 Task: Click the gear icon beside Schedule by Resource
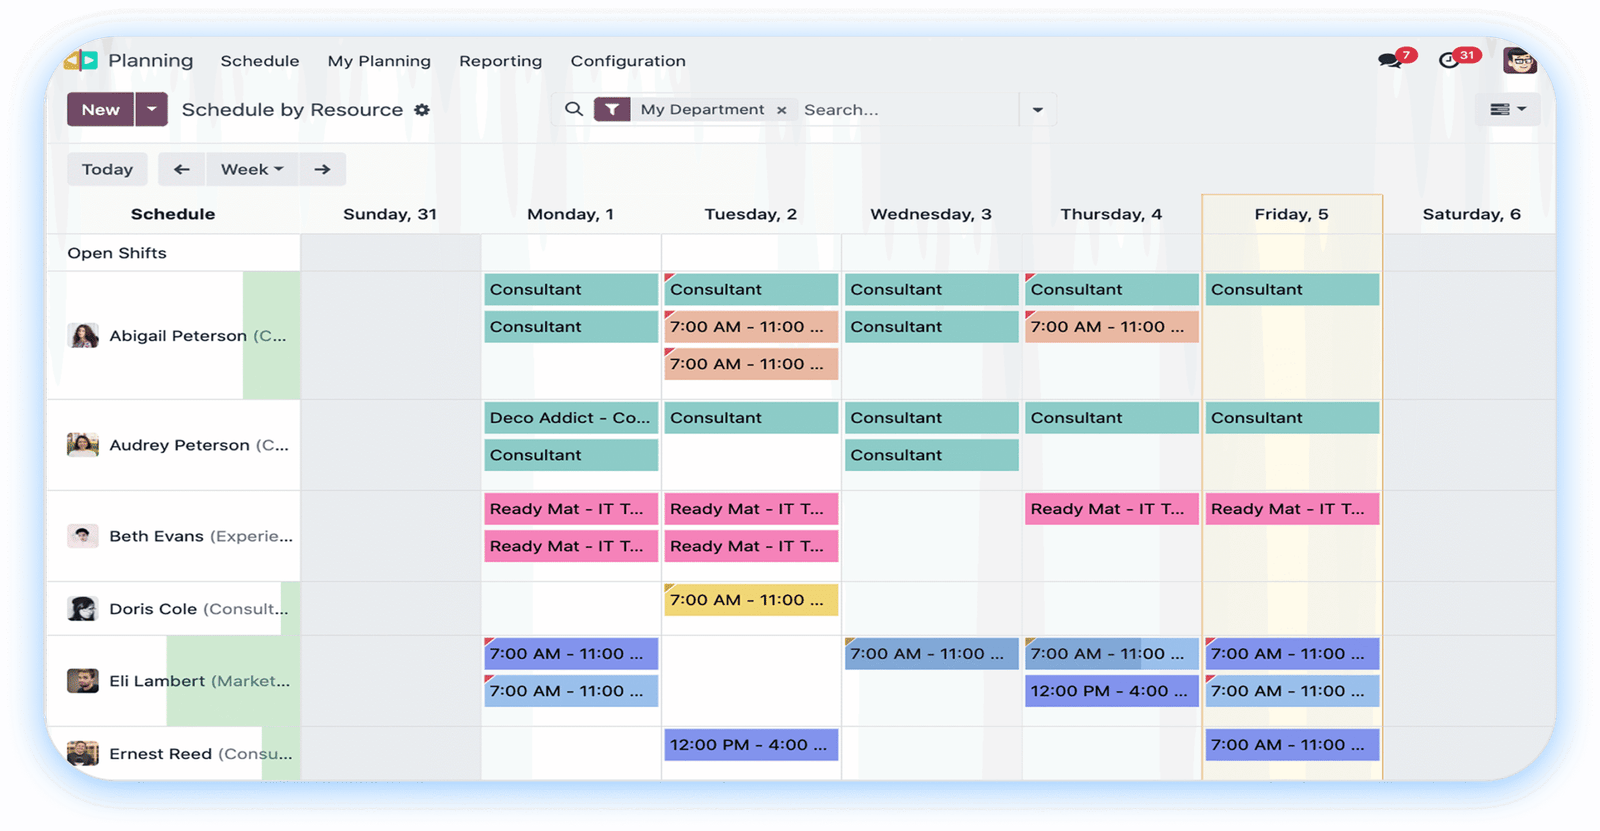click(422, 110)
